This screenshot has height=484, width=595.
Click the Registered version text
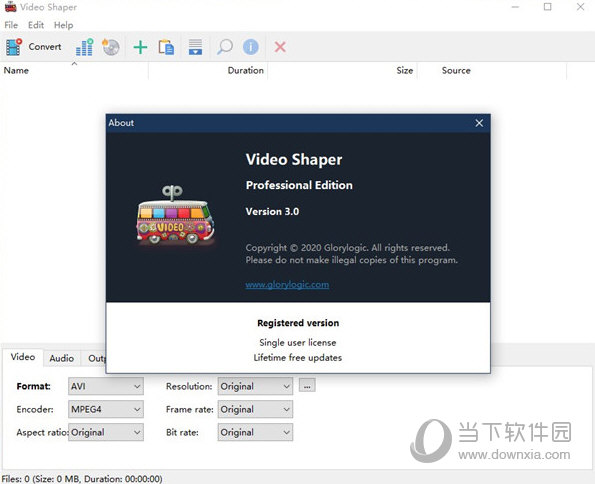(x=298, y=323)
